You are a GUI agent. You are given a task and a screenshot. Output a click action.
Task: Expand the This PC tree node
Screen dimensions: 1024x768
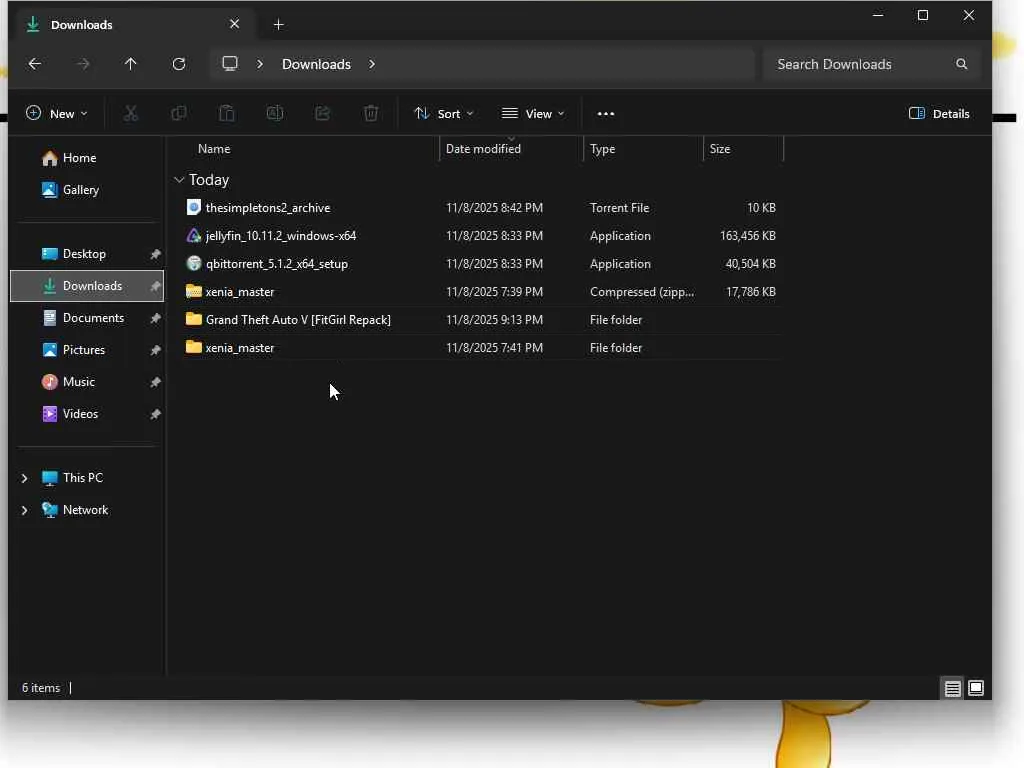tap(24, 478)
